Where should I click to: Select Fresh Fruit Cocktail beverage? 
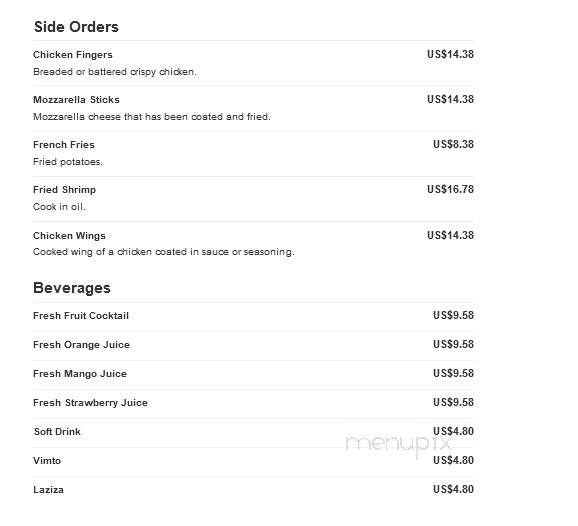(253, 317)
